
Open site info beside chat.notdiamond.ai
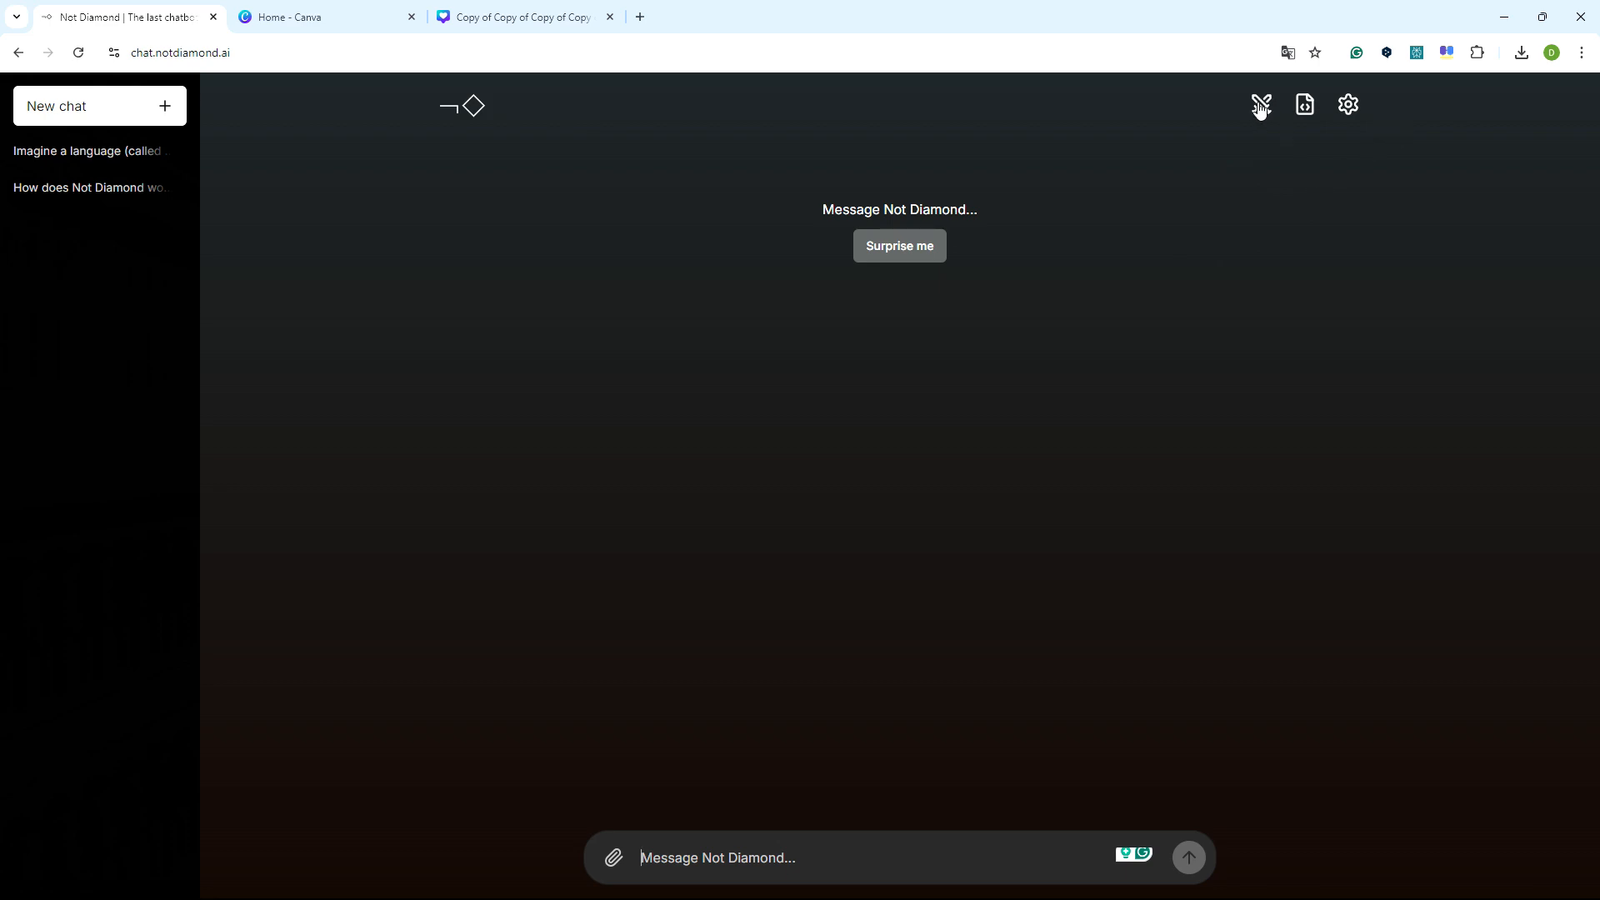pyautogui.click(x=113, y=52)
